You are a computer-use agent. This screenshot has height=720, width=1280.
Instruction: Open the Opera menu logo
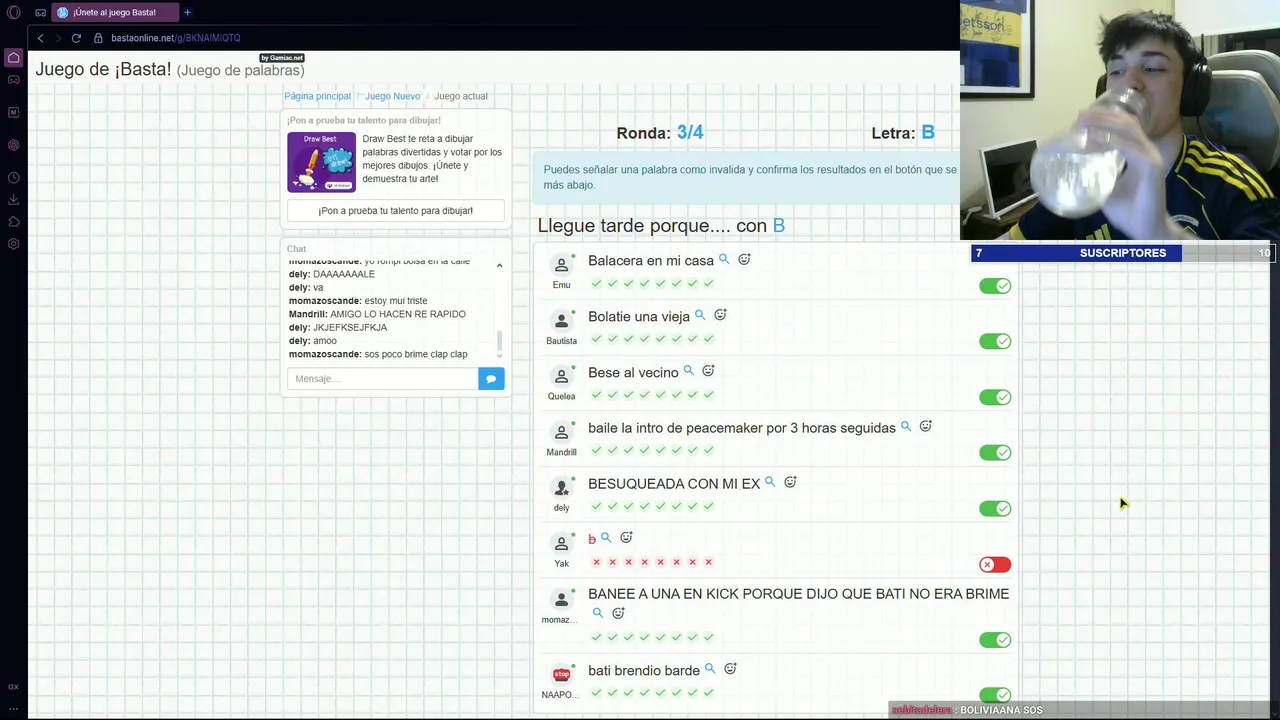coord(13,13)
